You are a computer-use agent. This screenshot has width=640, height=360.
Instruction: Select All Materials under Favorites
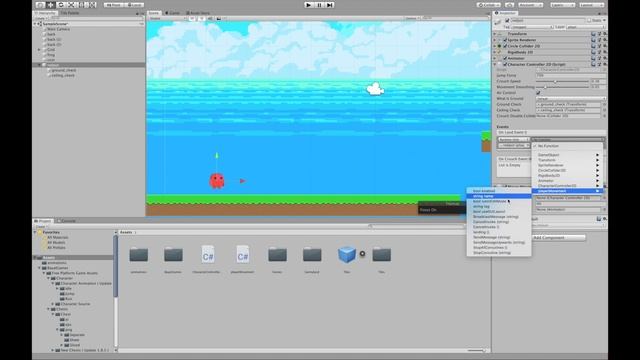pyautogui.click(x=58, y=237)
